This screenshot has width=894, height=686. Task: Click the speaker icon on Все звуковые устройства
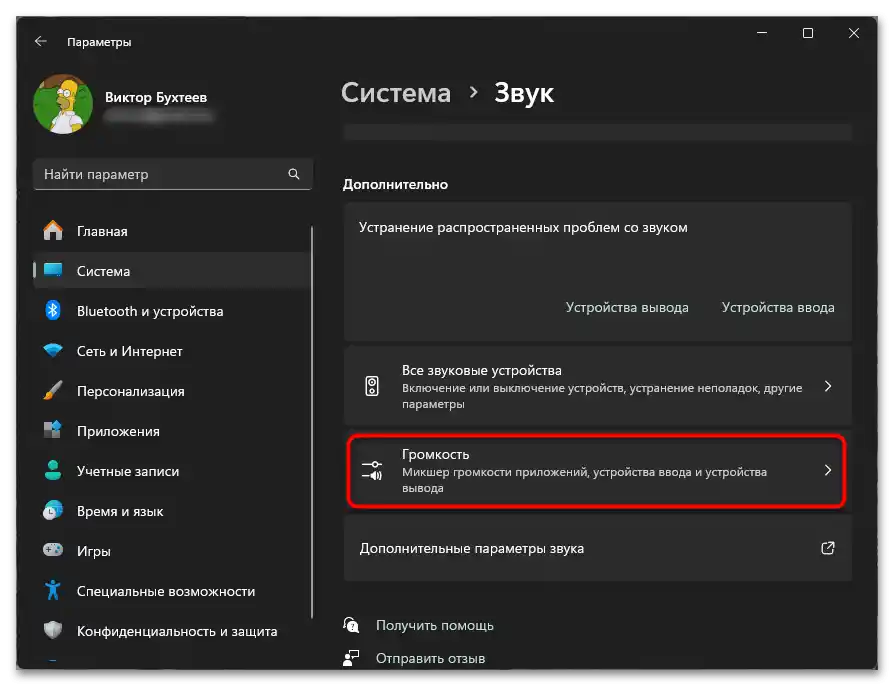click(370, 385)
